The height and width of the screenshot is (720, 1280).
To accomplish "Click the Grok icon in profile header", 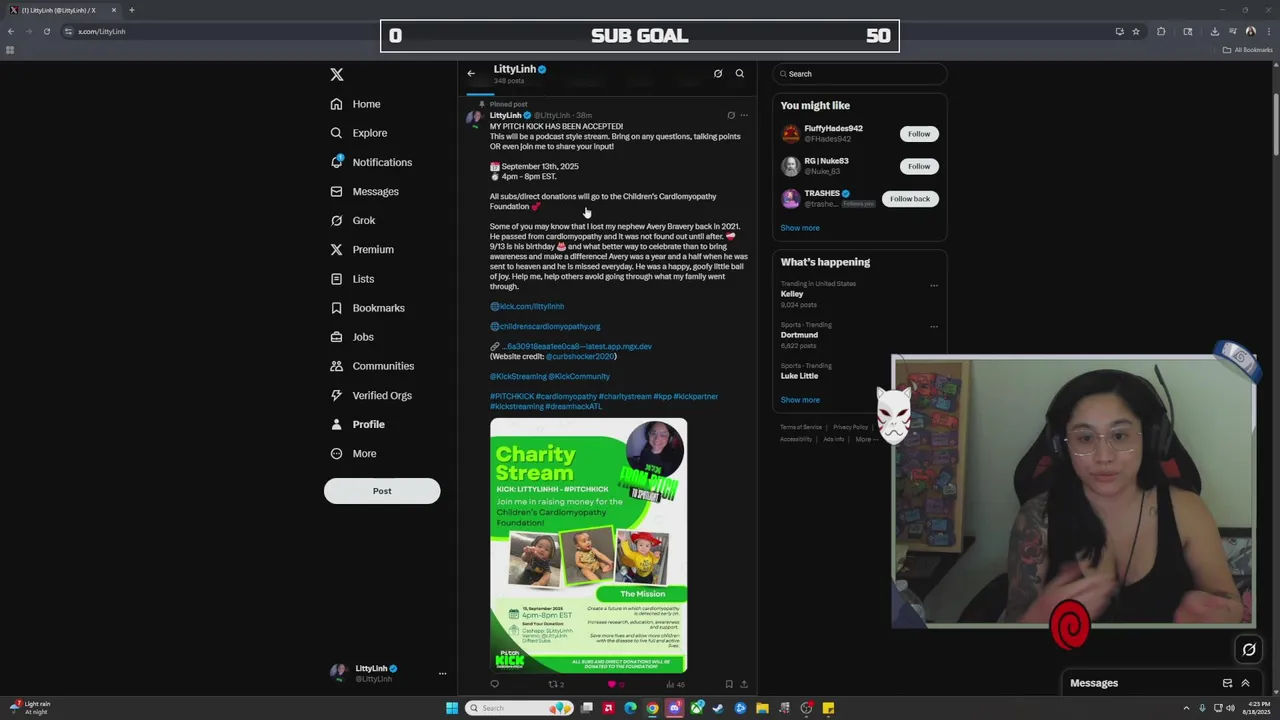I will (718, 73).
